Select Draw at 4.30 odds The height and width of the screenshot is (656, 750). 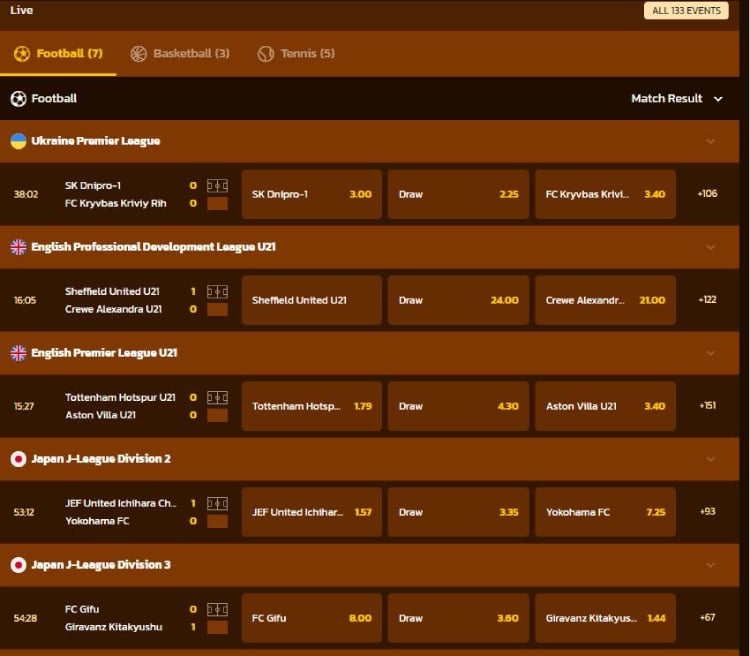coord(458,406)
